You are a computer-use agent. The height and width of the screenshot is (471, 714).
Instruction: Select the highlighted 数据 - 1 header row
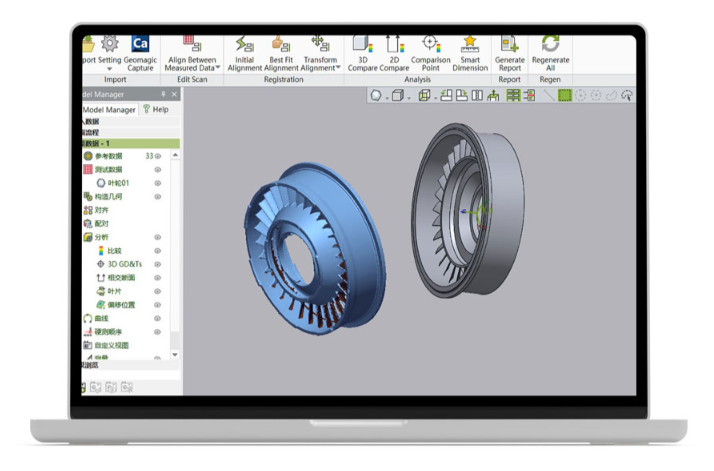(131, 143)
